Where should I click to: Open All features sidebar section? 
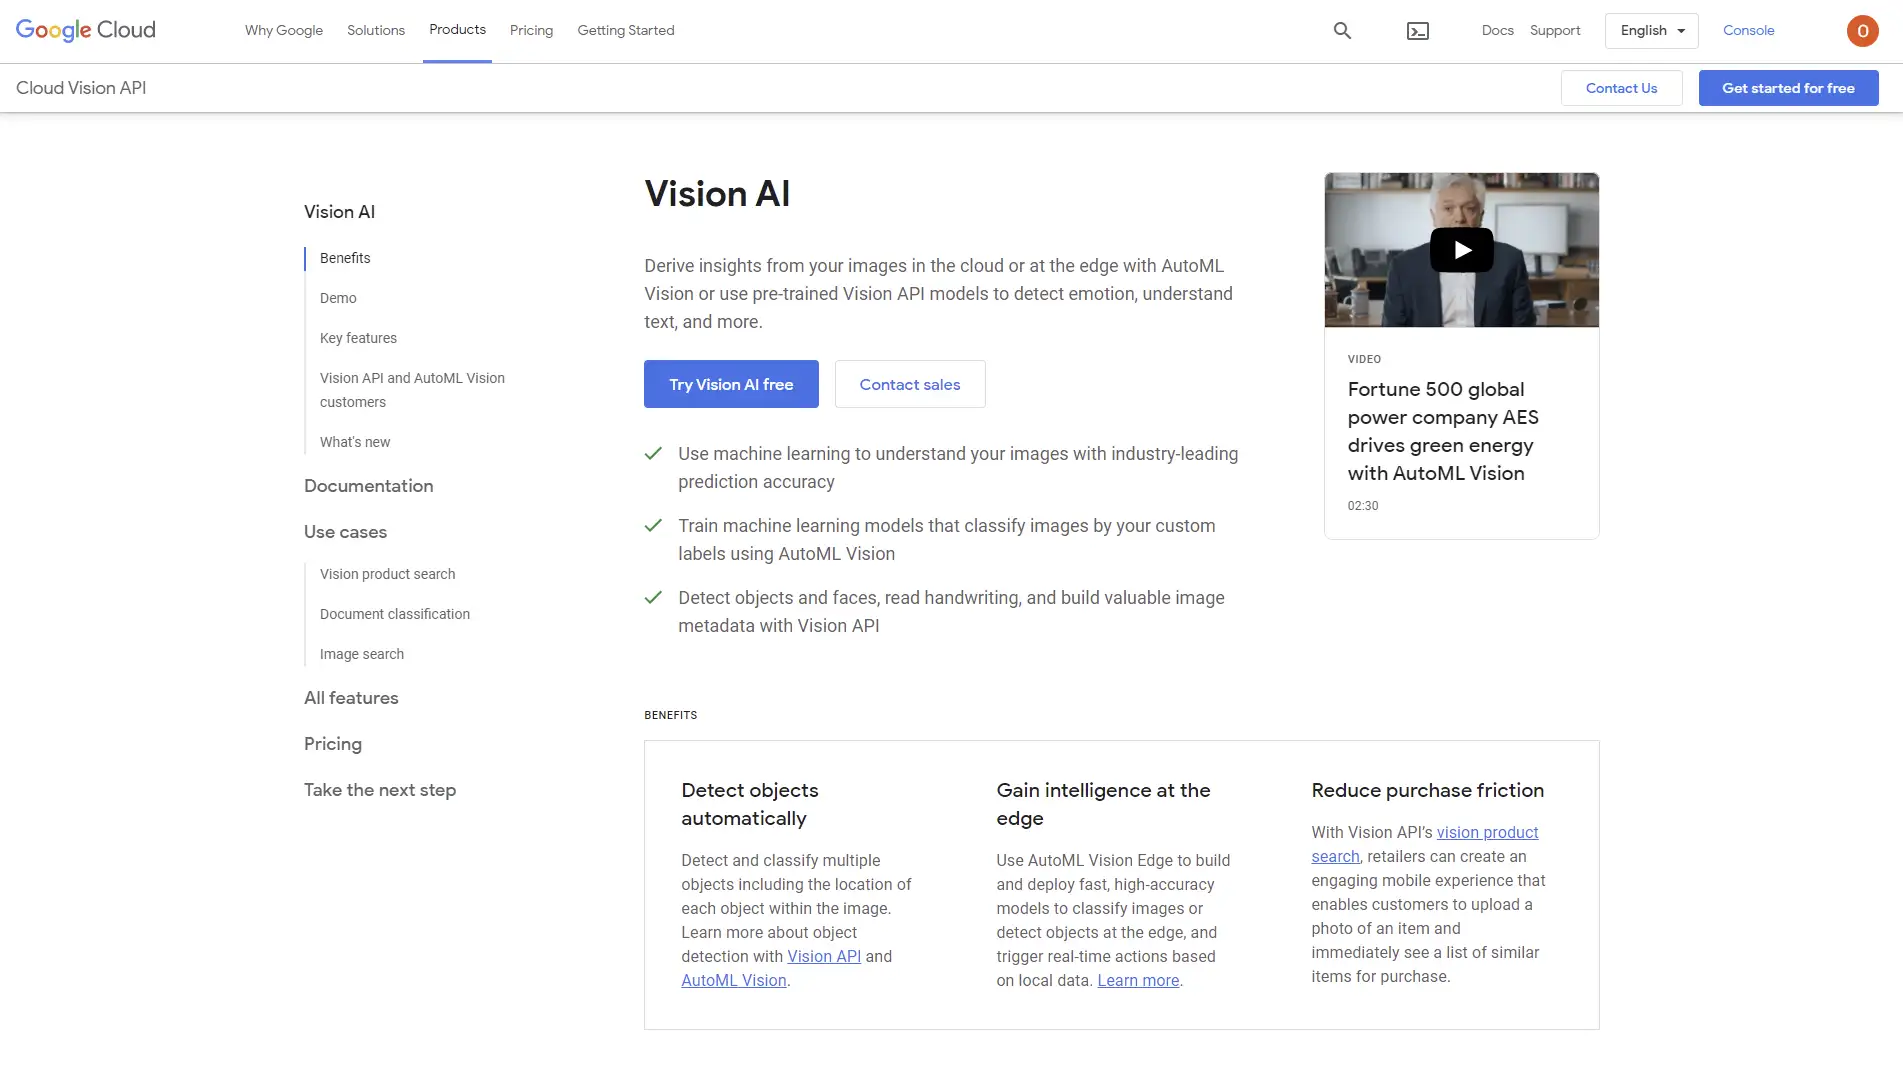351,698
